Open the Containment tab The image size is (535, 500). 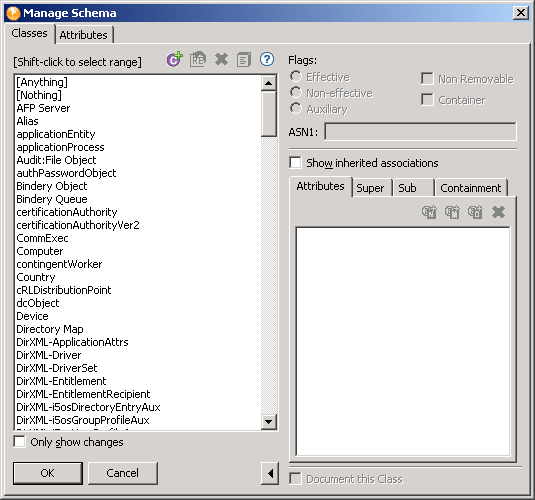(x=471, y=188)
